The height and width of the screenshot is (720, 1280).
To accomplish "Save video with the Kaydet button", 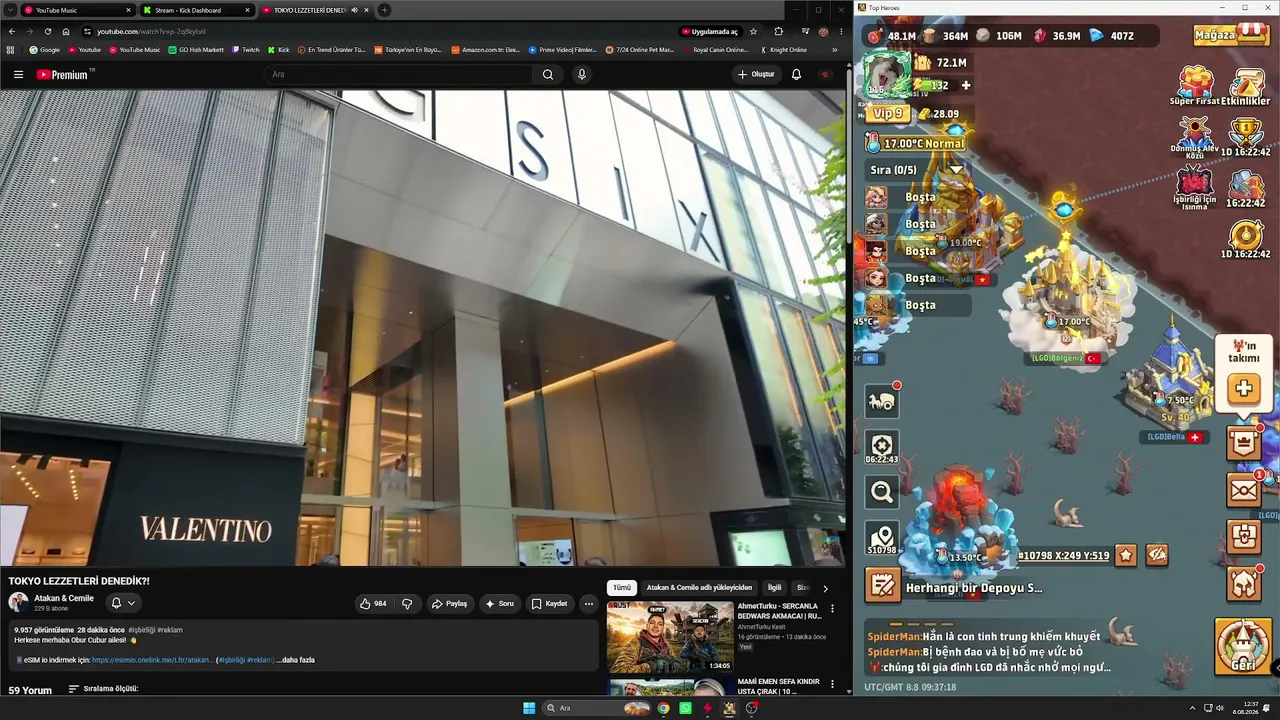I will [x=549, y=604].
